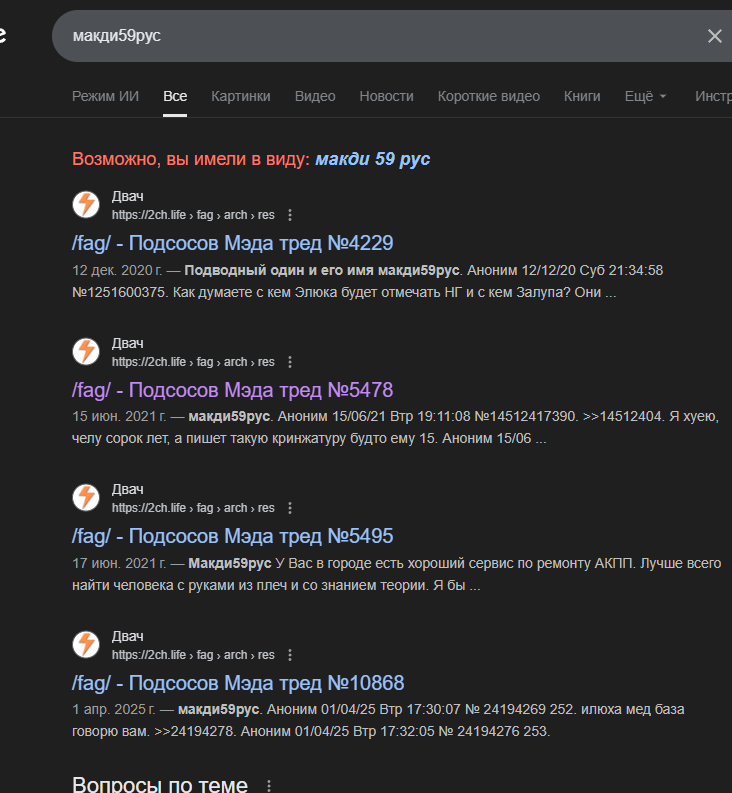This screenshot has width=732, height=793.
Task: Open three-dot menu for тред №10868 result
Action: (290, 655)
